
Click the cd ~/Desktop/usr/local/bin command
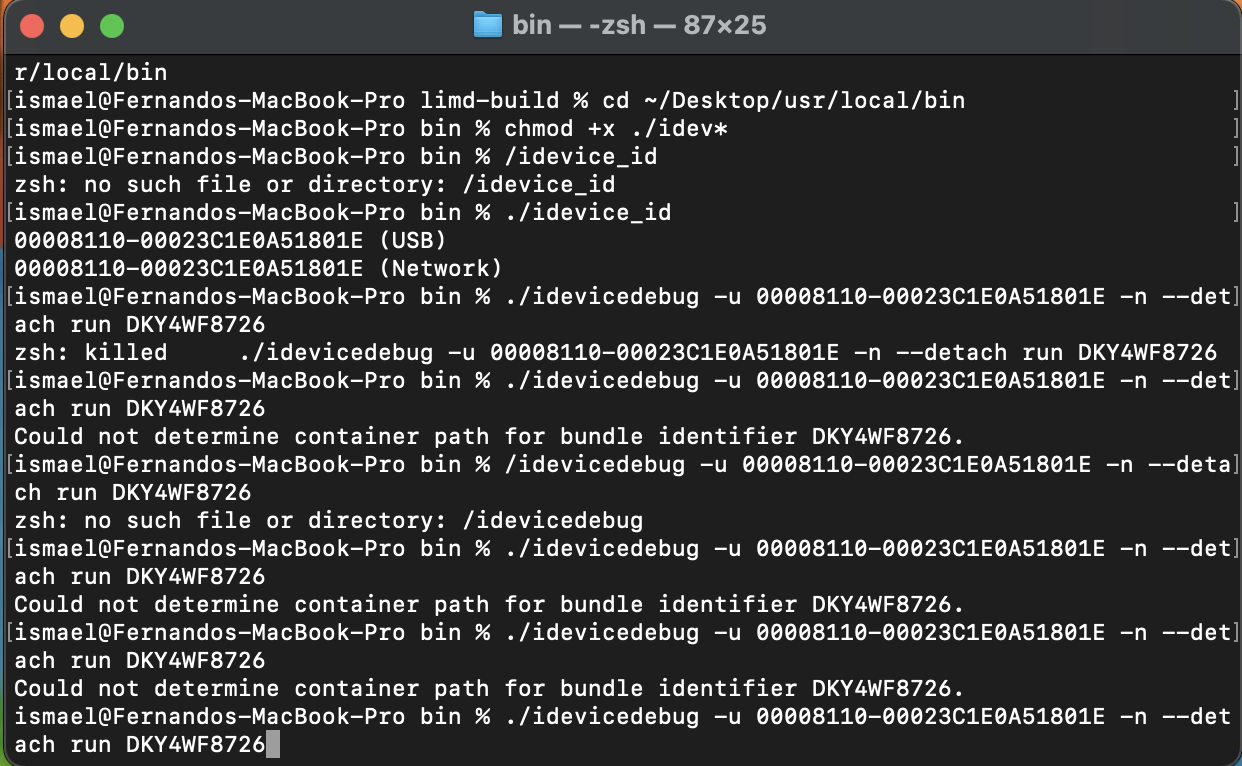[x=780, y=100]
